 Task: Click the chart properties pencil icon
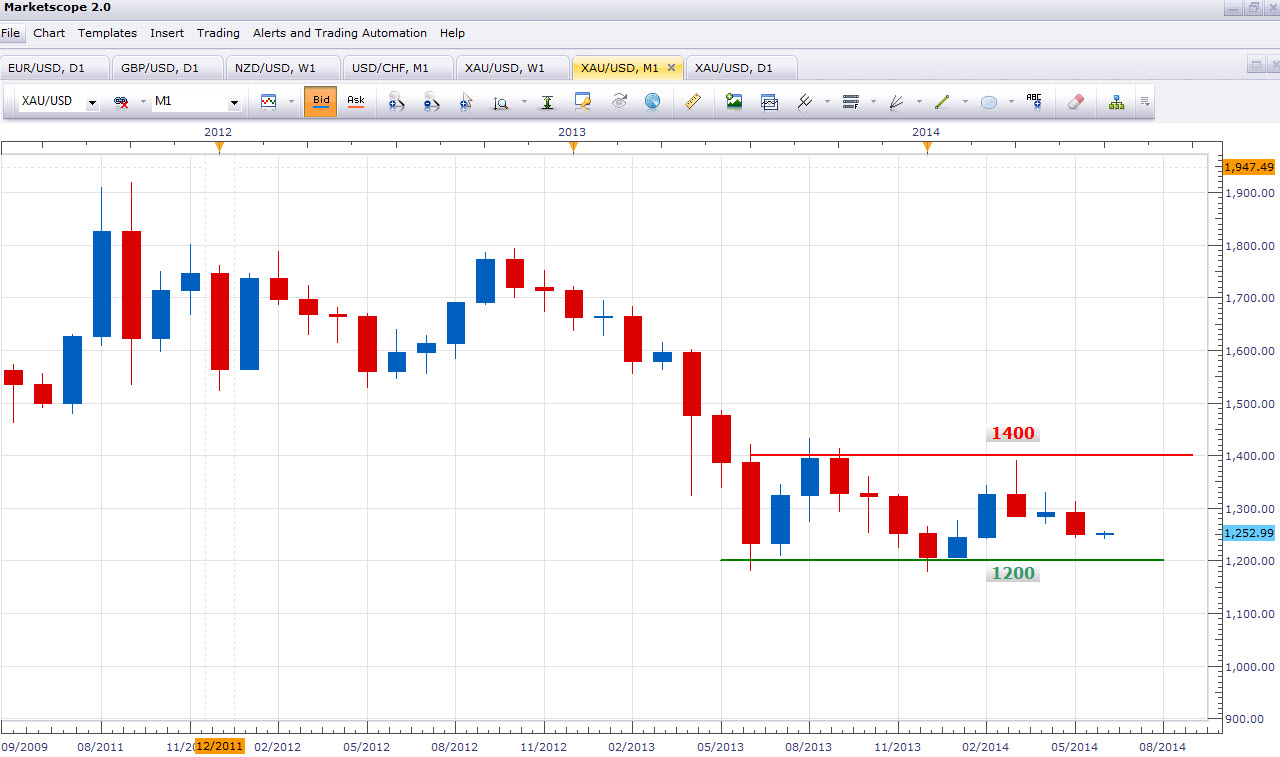(x=583, y=102)
